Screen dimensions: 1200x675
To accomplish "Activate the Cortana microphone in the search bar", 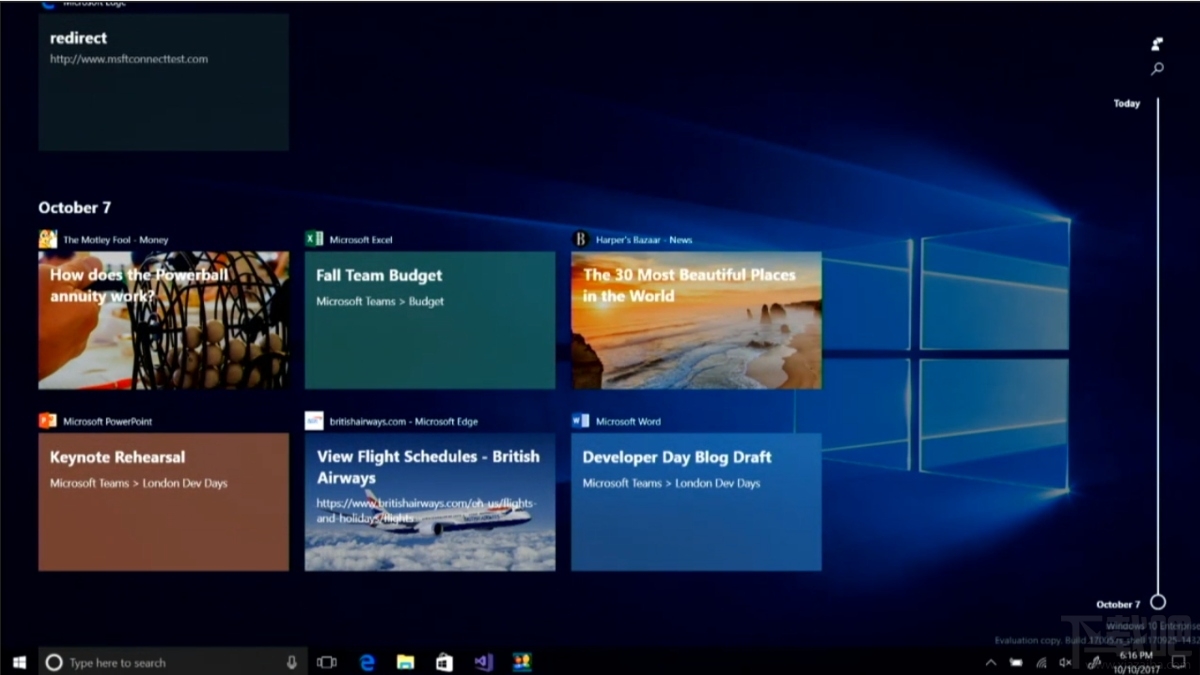I will tap(291, 661).
